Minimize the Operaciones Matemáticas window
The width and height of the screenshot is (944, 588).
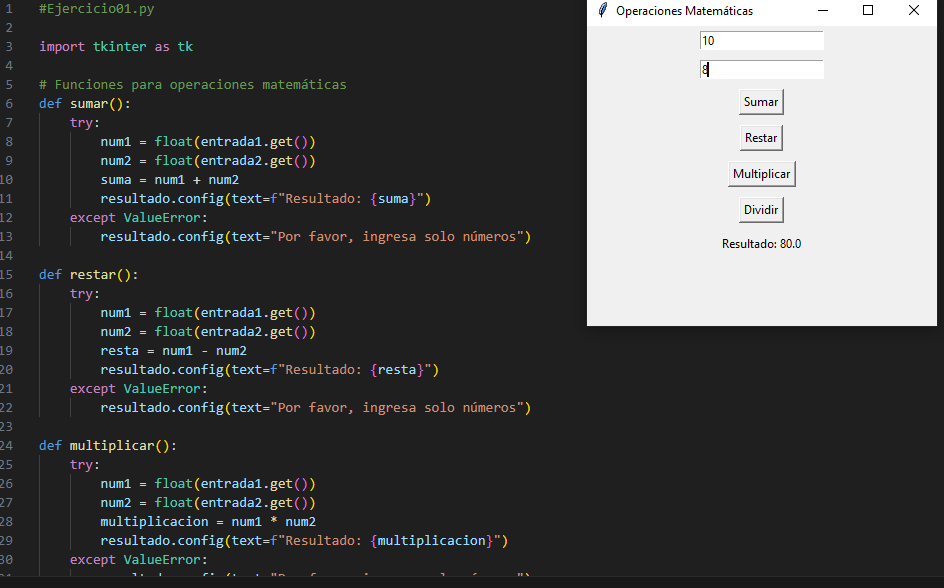823,11
